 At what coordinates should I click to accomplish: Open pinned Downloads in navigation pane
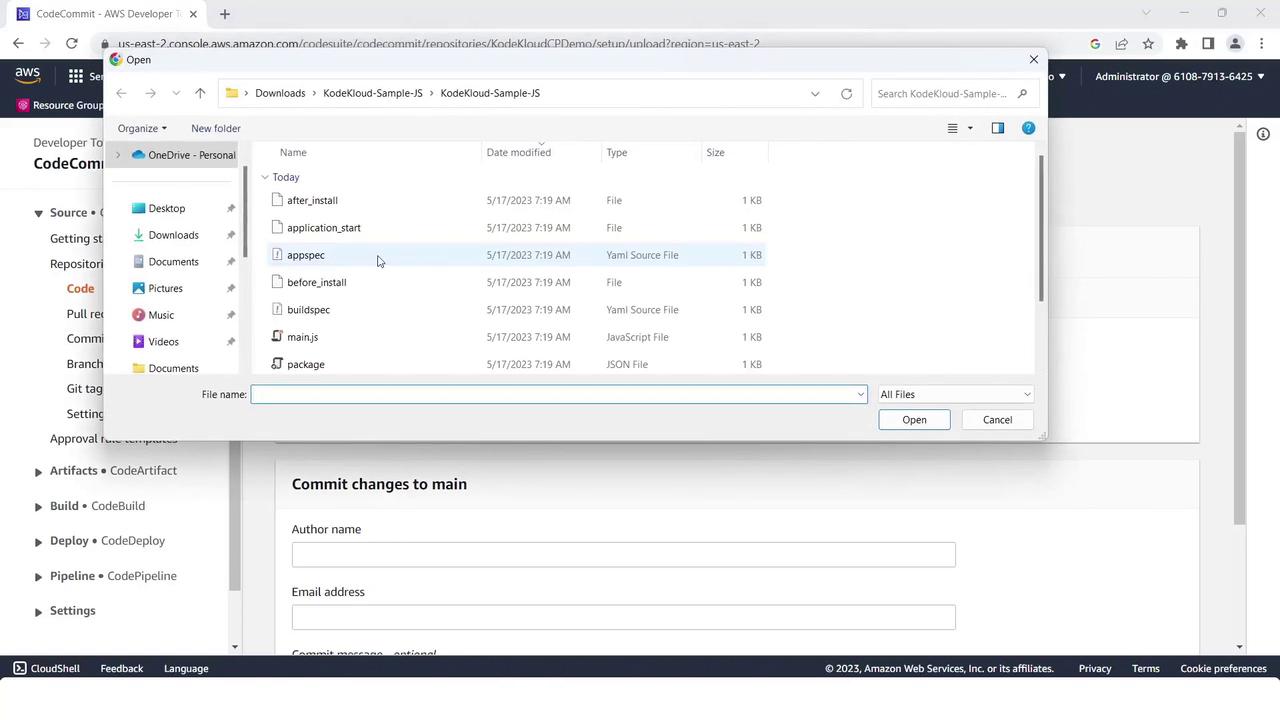(x=173, y=235)
